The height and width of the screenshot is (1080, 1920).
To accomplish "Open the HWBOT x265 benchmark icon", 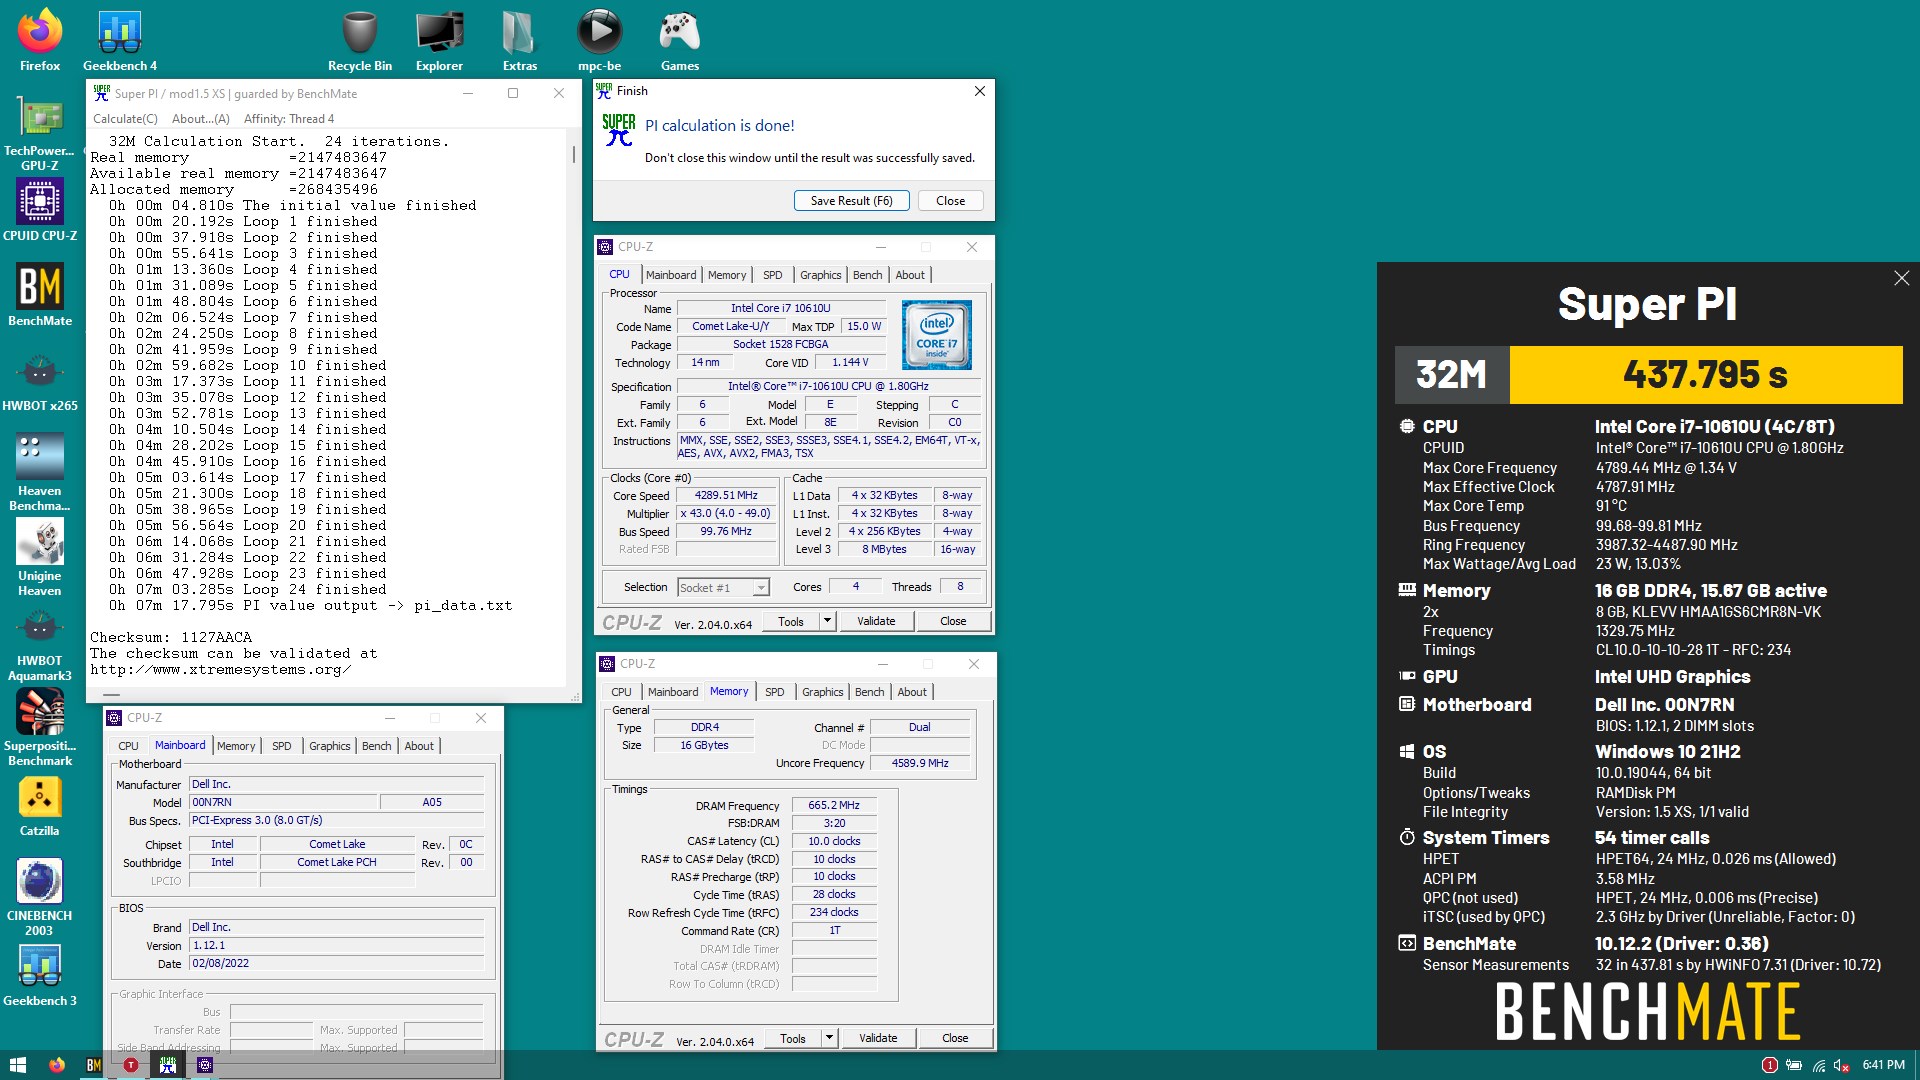I will tap(40, 380).
